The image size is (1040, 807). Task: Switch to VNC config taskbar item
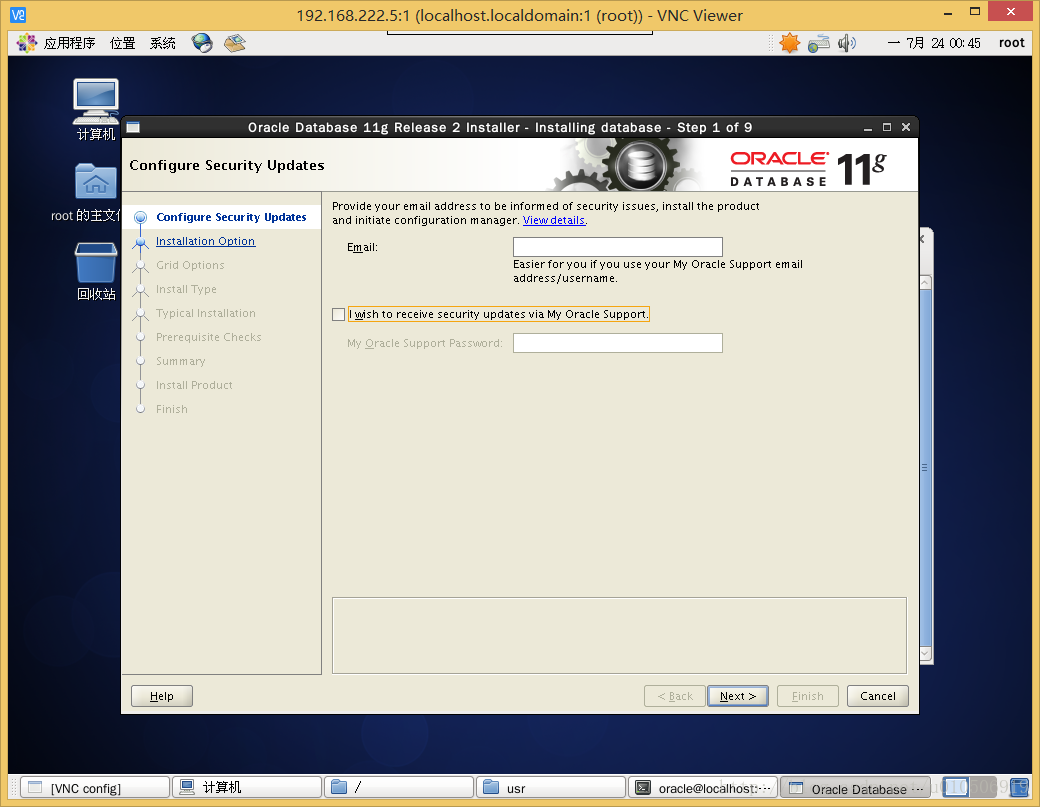coord(95,787)
